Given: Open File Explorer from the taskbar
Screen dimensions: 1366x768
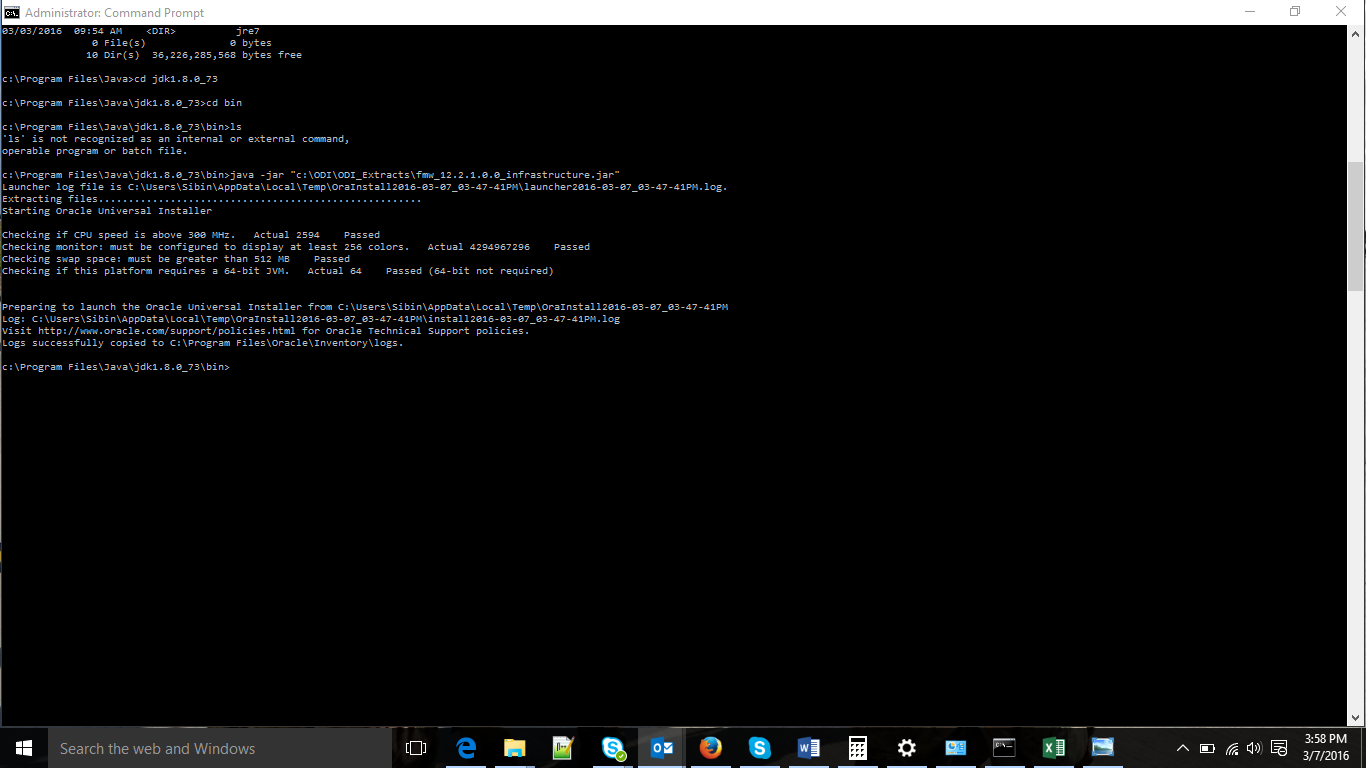Looking at the screenshot, I should pos(514,747).
